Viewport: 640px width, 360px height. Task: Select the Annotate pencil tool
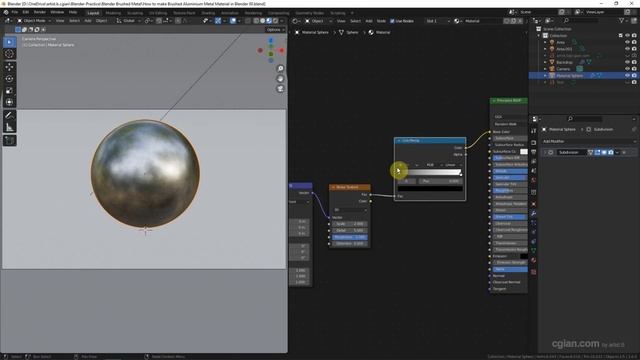pyautogui.click(x=9, y=116)
